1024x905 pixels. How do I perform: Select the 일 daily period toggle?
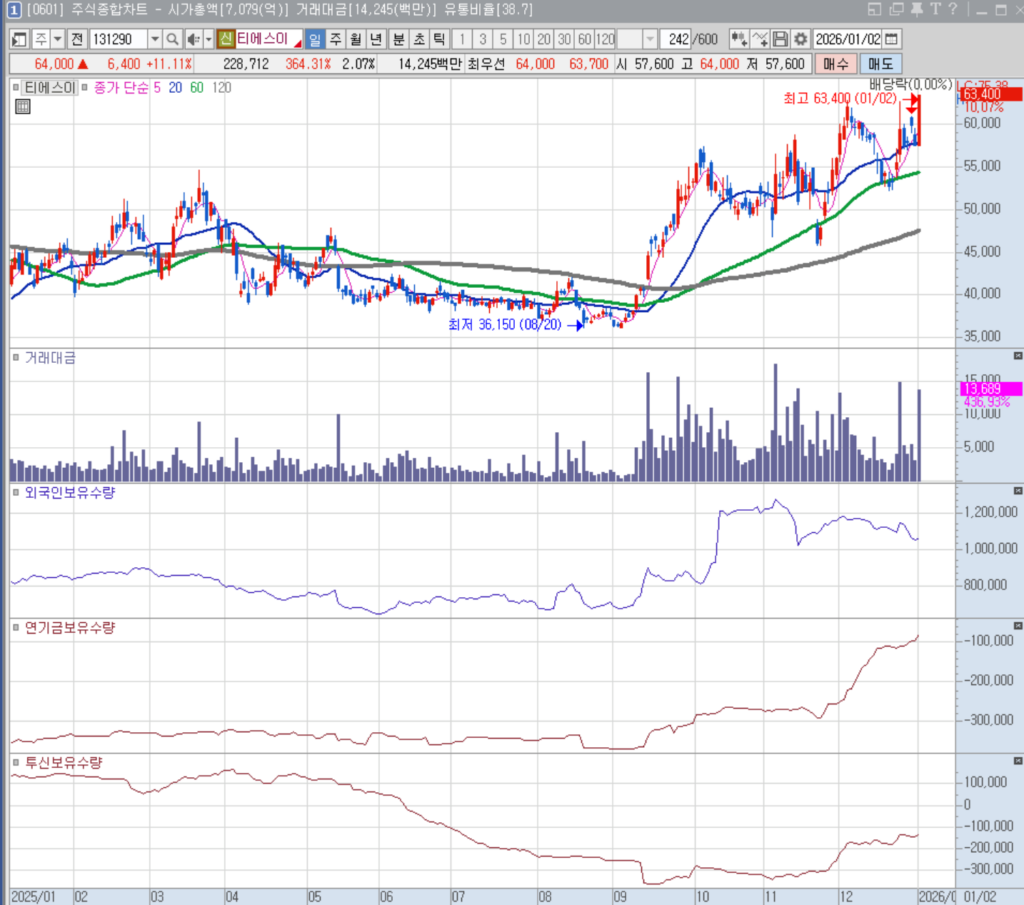coord(314,39)
